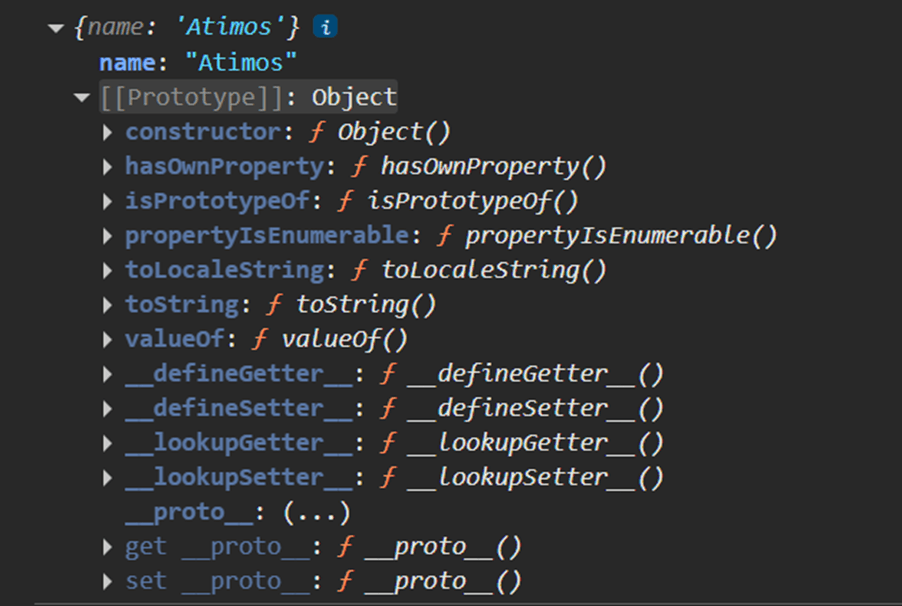
Task: Expand the __lookupSetter__ arrow
Action: click(108, 478)
